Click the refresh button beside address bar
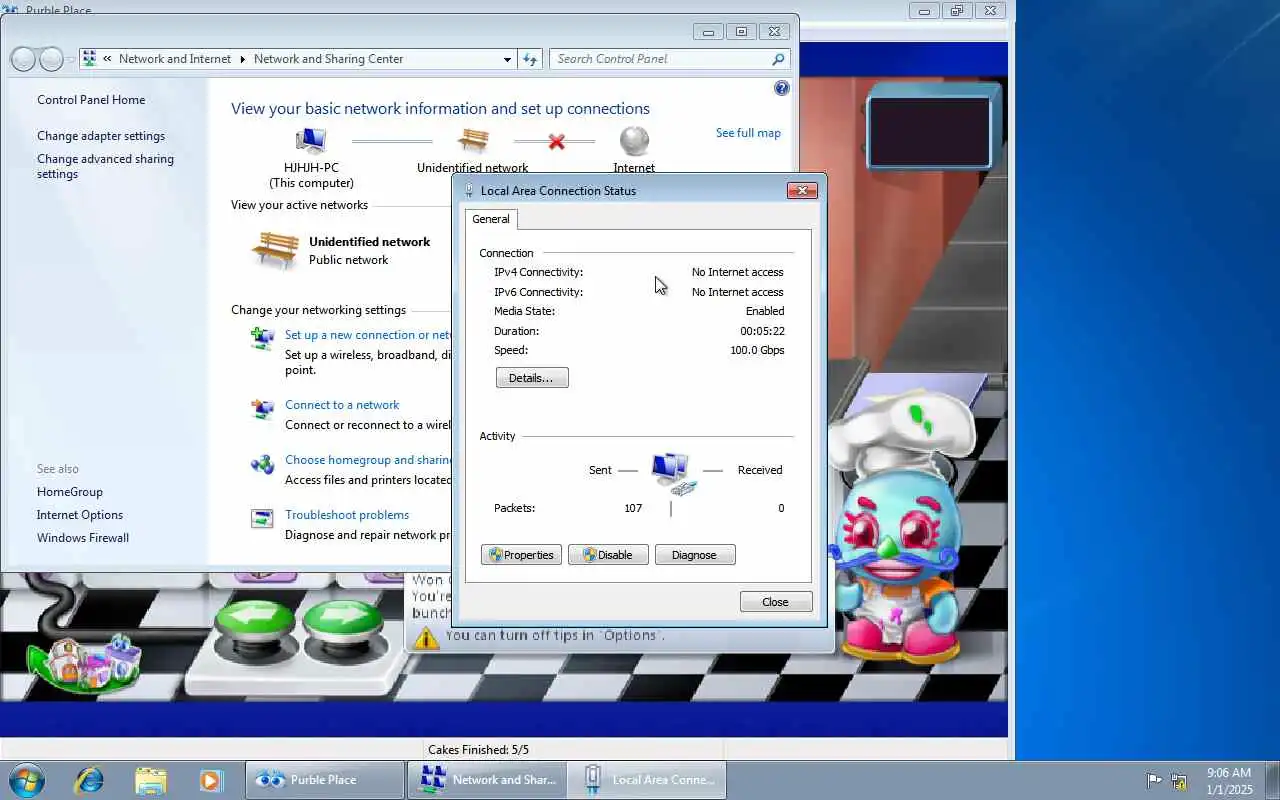The image size is (1280, 800). (x=531, y=59)
